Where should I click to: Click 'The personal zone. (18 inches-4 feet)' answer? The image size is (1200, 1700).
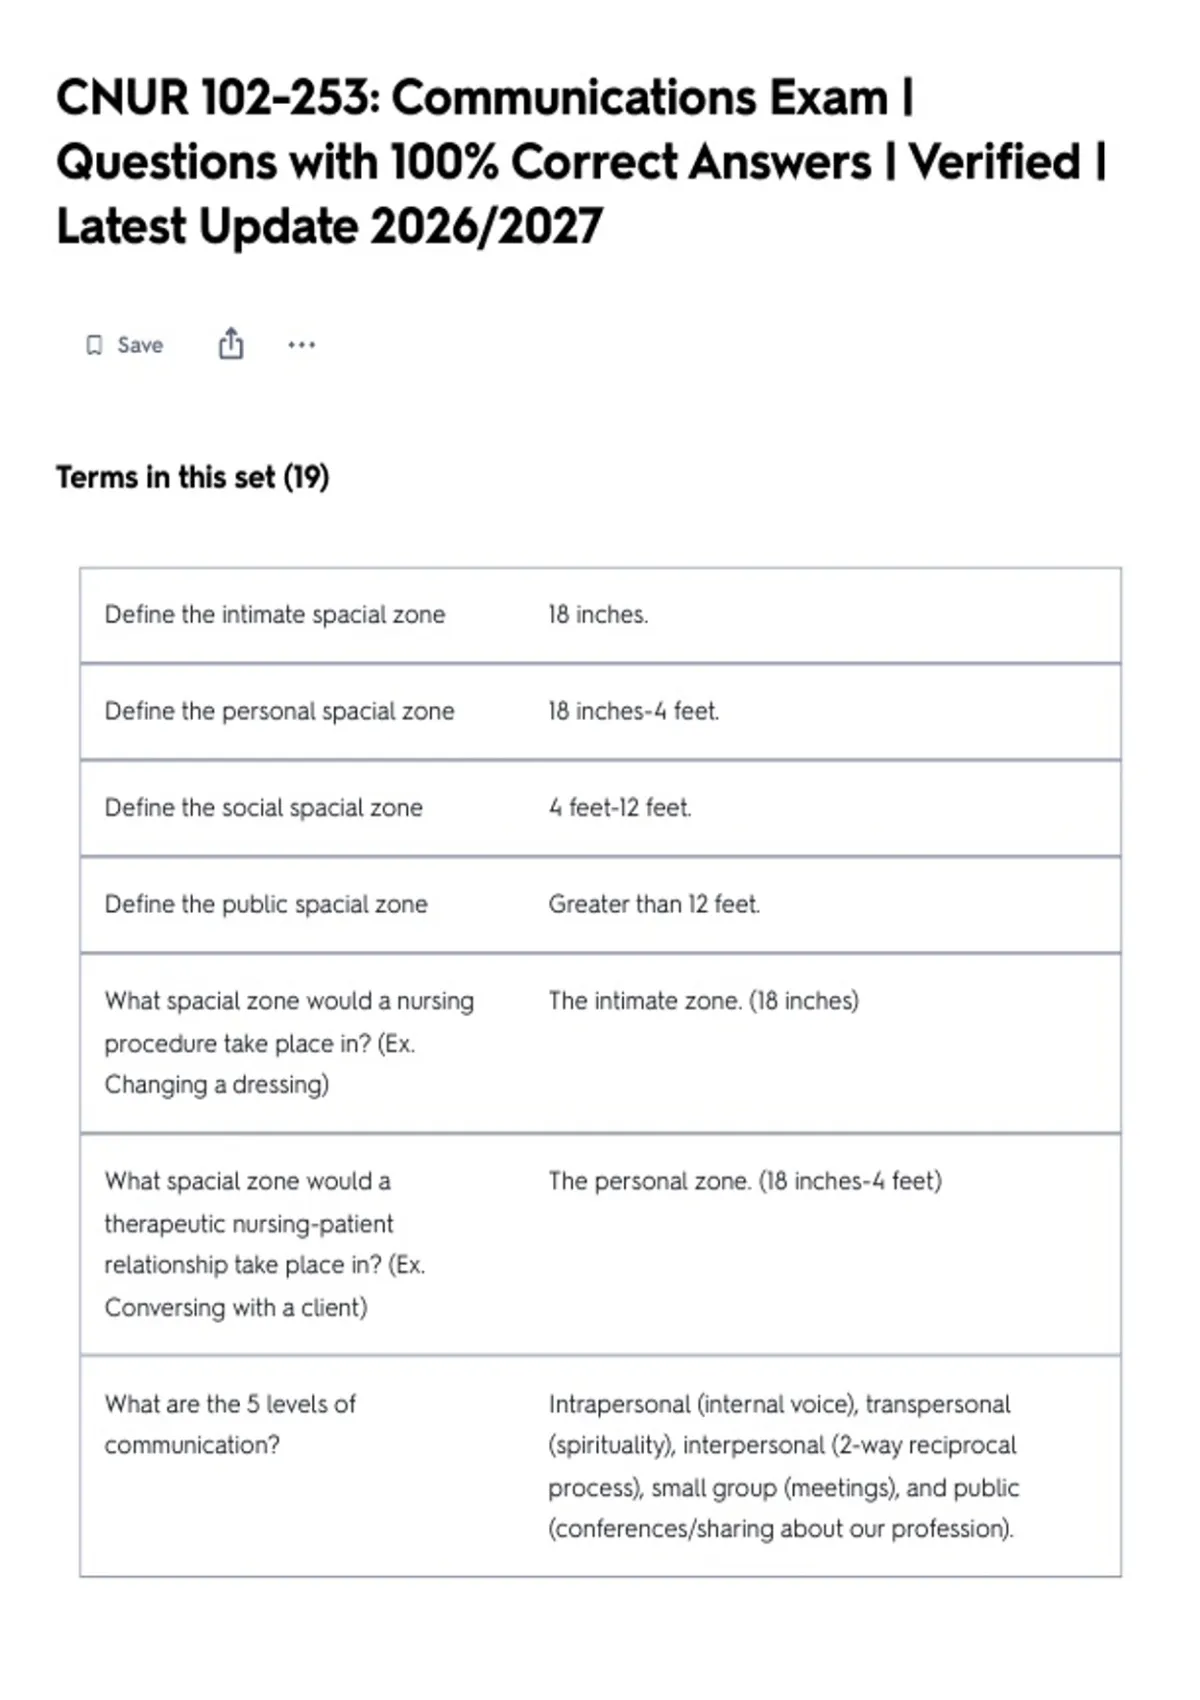click(x=745, y=1181)
